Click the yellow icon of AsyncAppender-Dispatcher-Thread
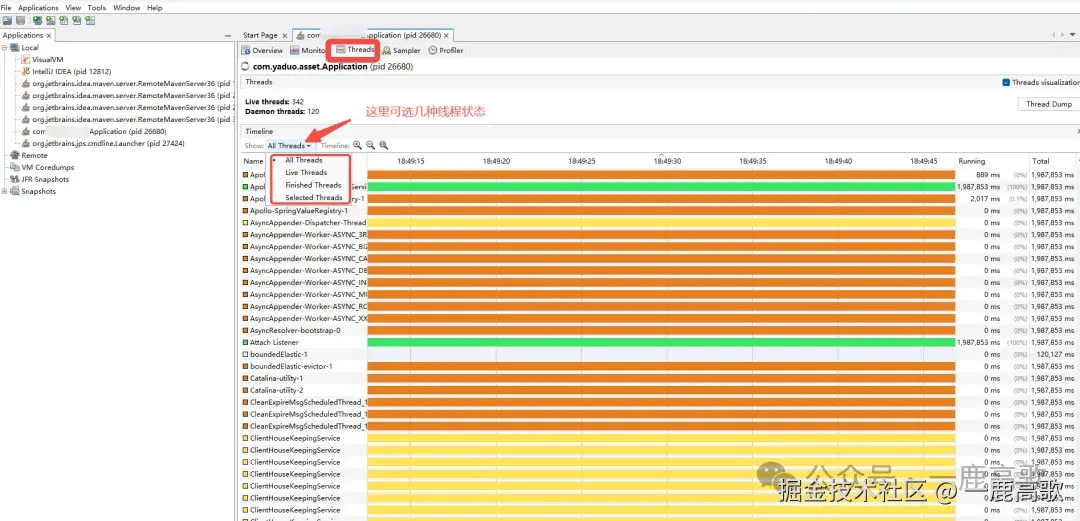Screen dimensions: 1080x521 coord(245,223)
